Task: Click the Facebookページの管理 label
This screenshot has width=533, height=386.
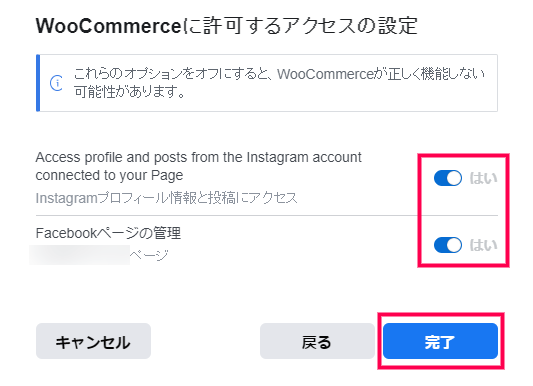Action: click(108, 233)
